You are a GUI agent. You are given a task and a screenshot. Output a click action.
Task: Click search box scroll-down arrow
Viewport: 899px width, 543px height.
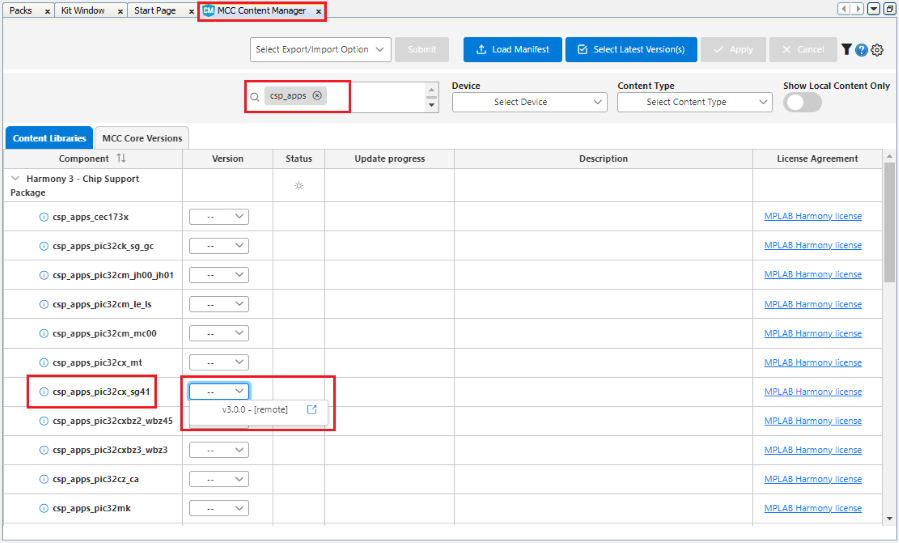pyautogui.click(x=431, y=106)
